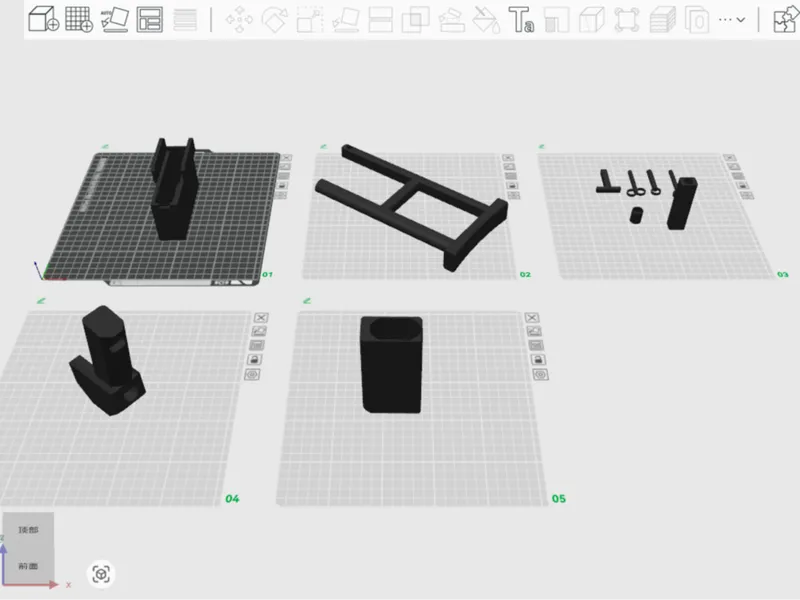The height and width of the screenshot is (600, 800).
Task: Toggle the lock on plate 01
Action: click(282, 186)
